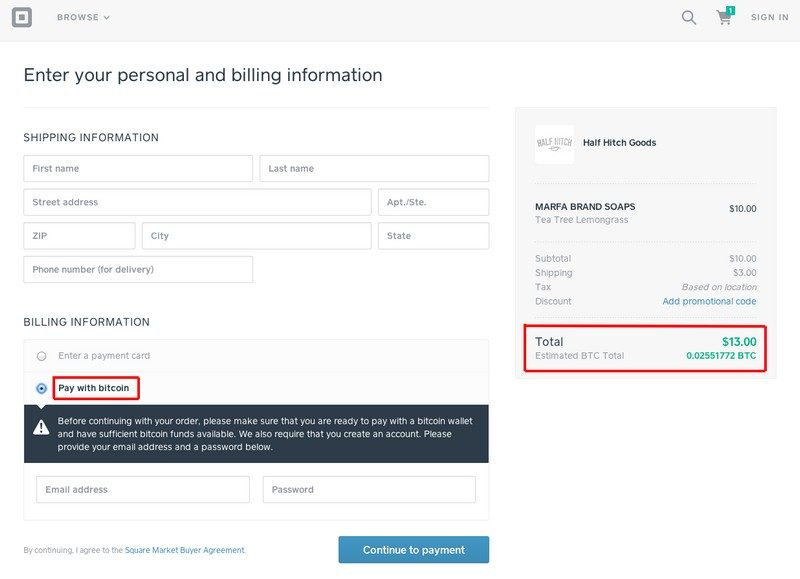Image resolution: width=800 pixels, height=579 pixels.
Task: Click Sign In in the header
Action: 769,17
